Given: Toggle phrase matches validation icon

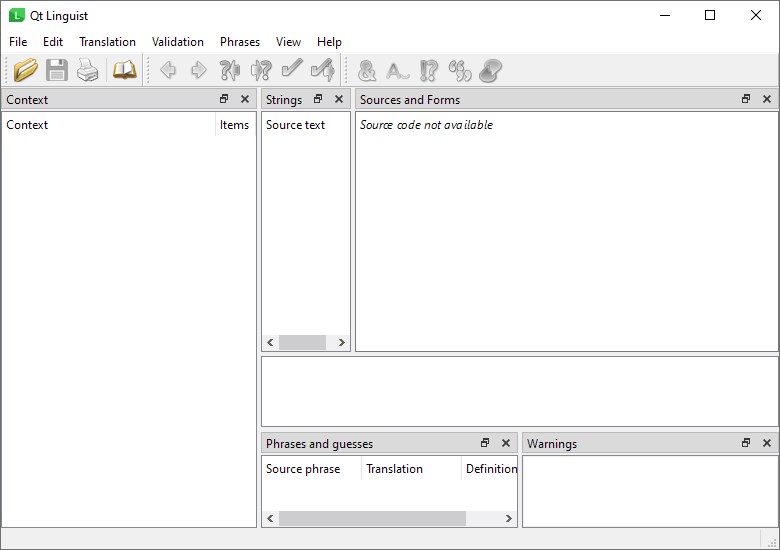Looking at the screenshot, I should point(460,71).
